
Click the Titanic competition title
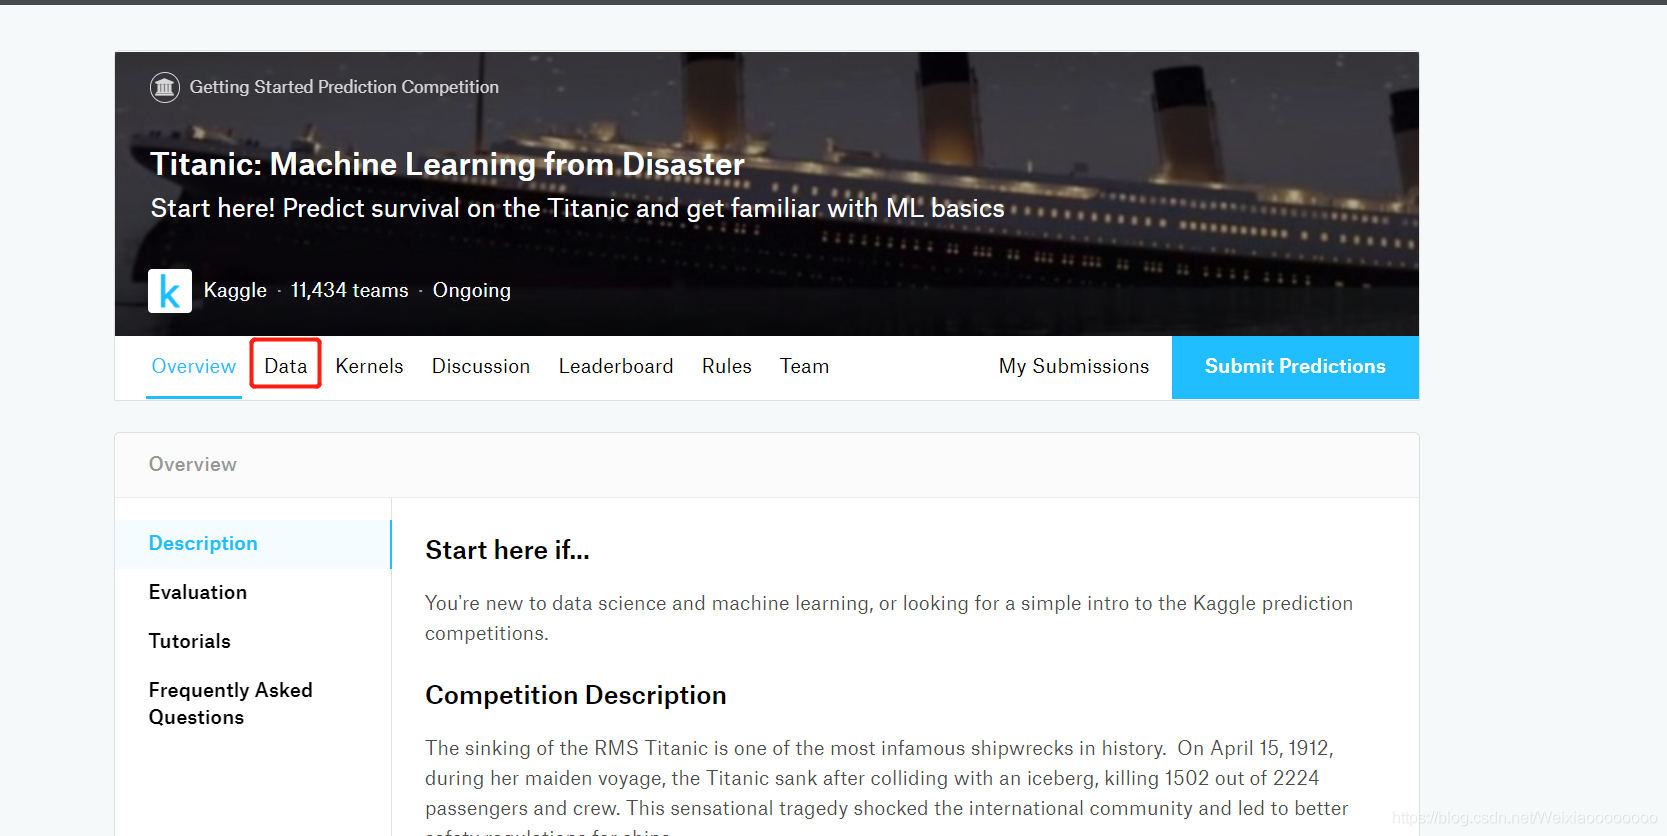coord(447,164)
